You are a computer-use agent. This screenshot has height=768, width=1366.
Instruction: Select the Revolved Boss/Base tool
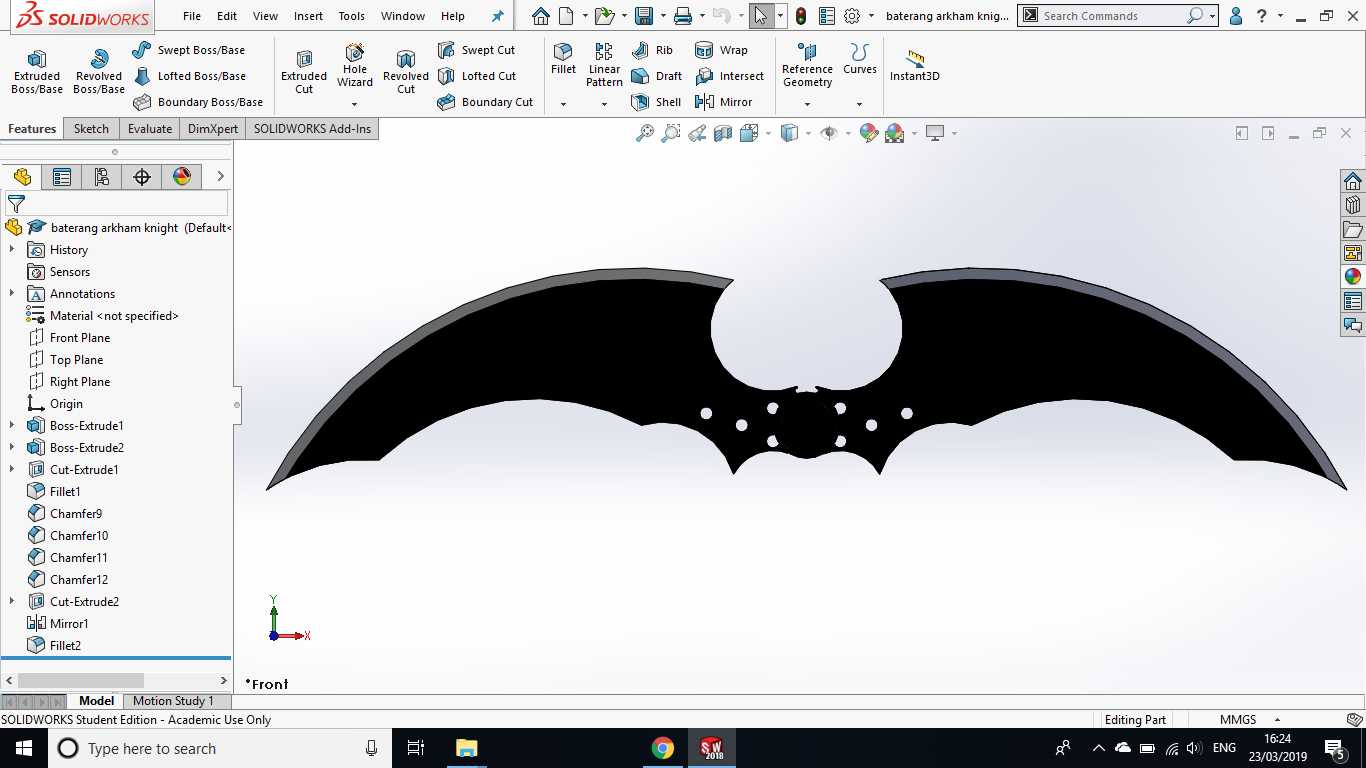[98, 72]
